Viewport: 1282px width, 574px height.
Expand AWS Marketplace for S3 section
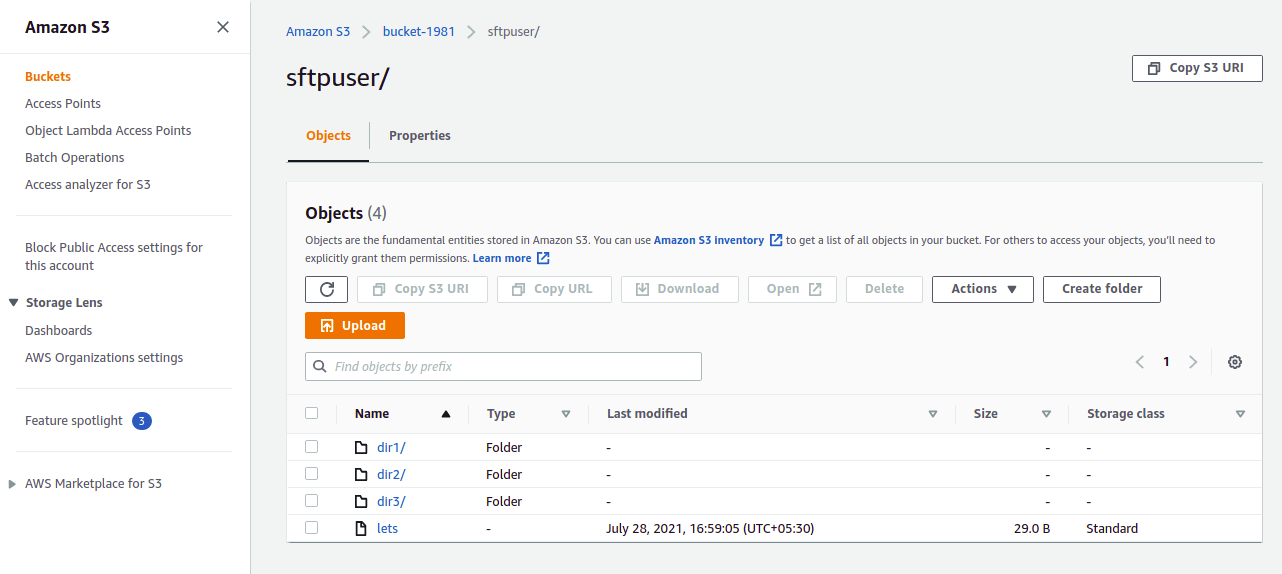pyautogui.click(x=13, y=484)
